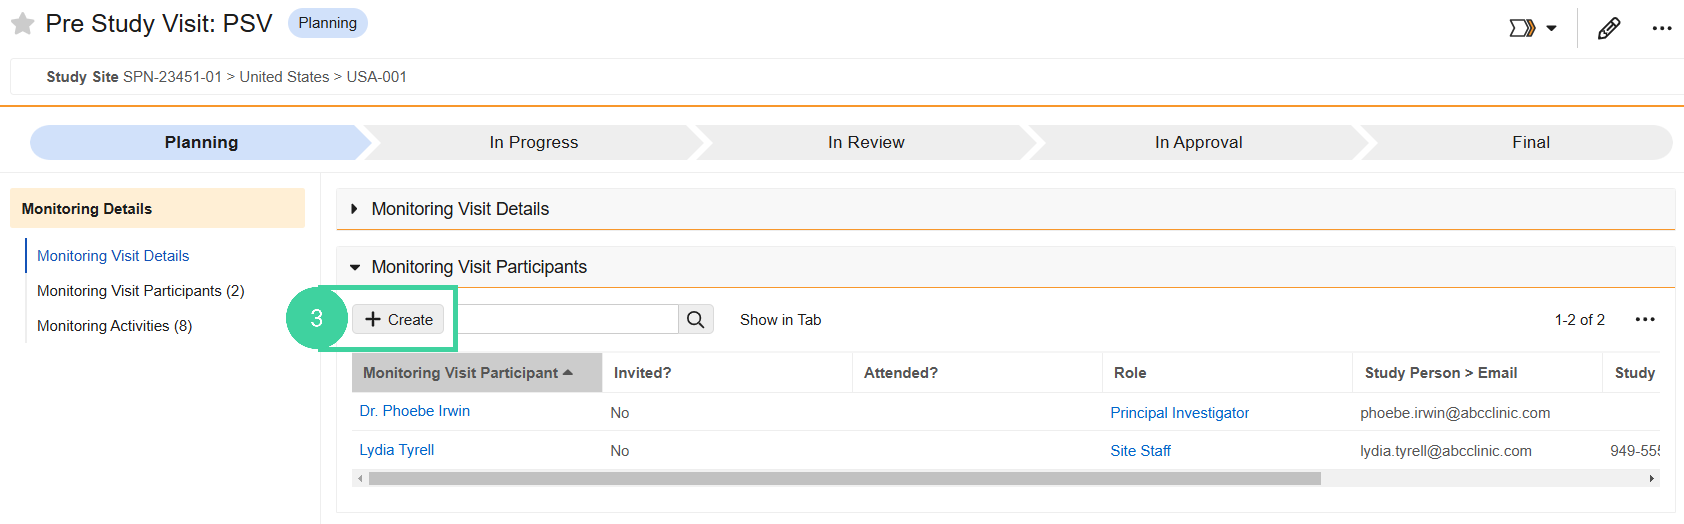The height and width of the screenshot is (524, 1684).
Task: Go to Monitoring Activities (8) in sidebar
Action: [115, 326]
